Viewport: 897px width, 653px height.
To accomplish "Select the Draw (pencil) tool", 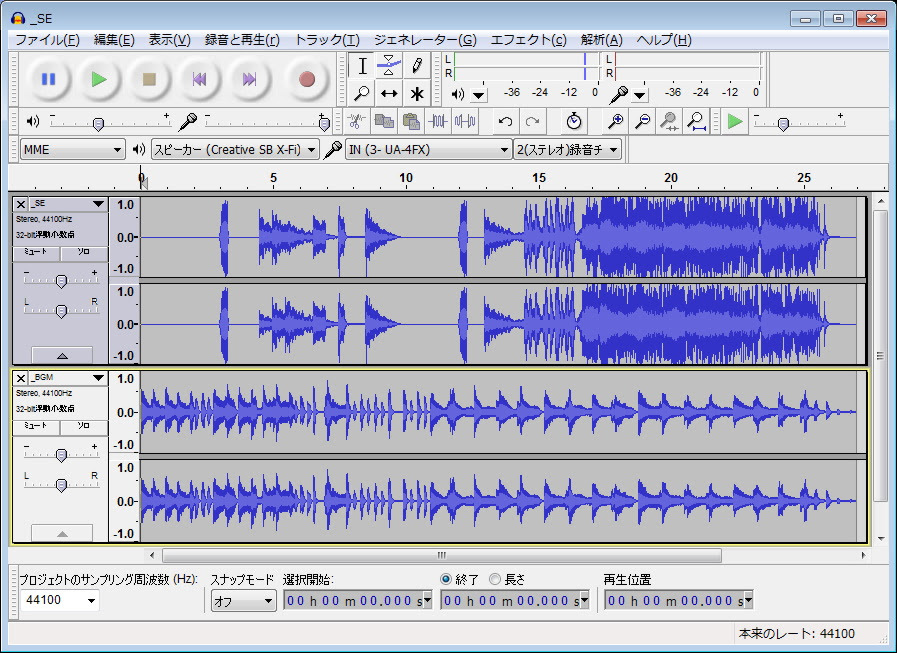I will [416, 66].
